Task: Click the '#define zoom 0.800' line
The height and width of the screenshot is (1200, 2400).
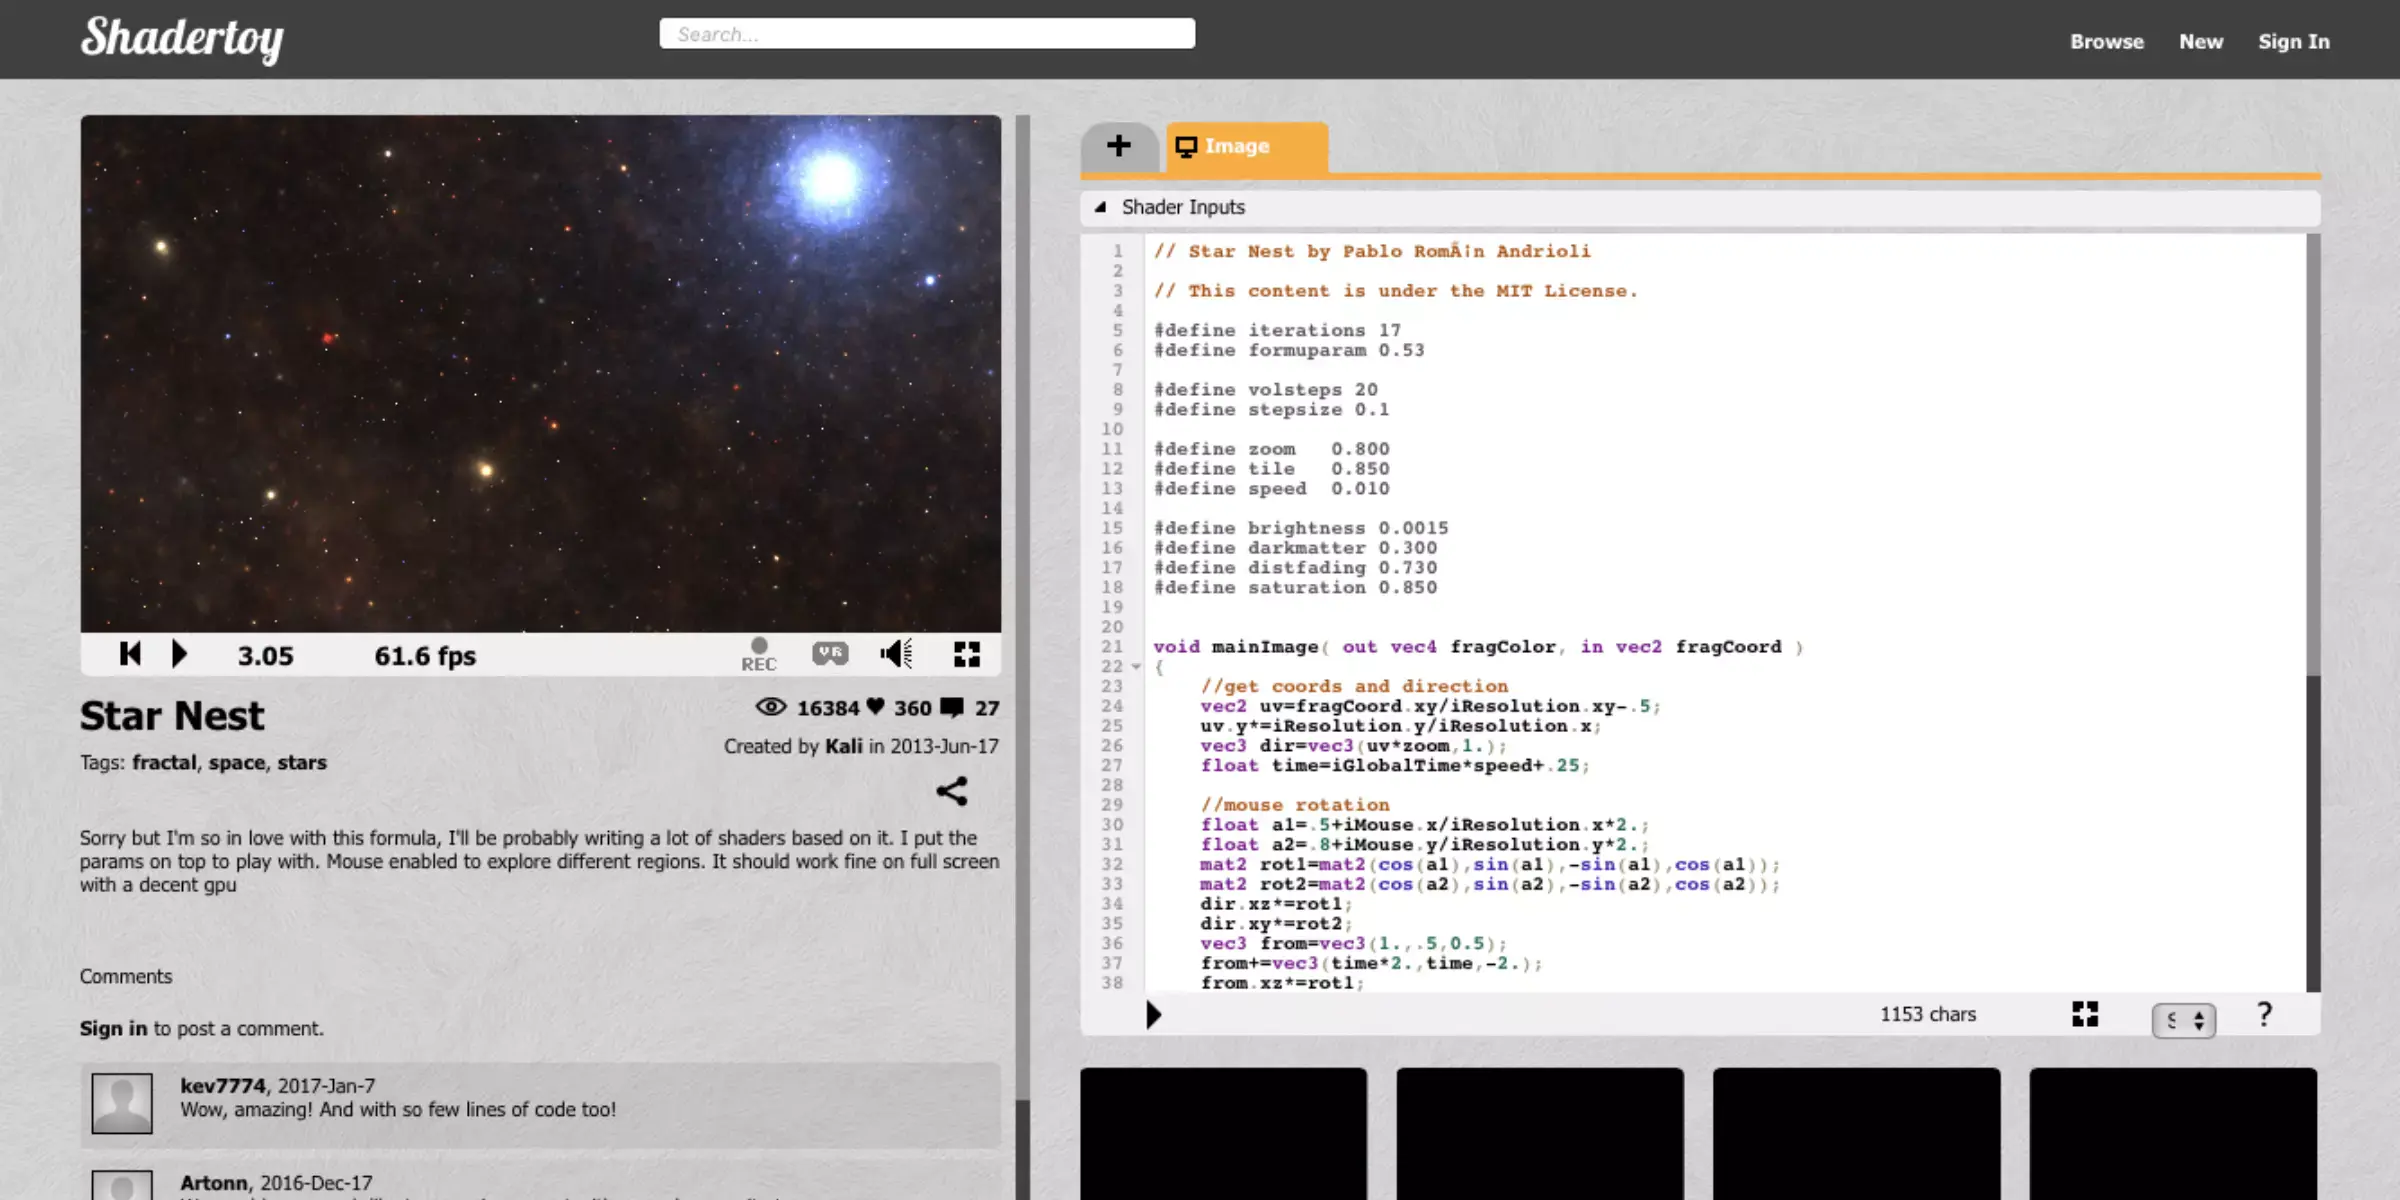Action: point(1271,449)
